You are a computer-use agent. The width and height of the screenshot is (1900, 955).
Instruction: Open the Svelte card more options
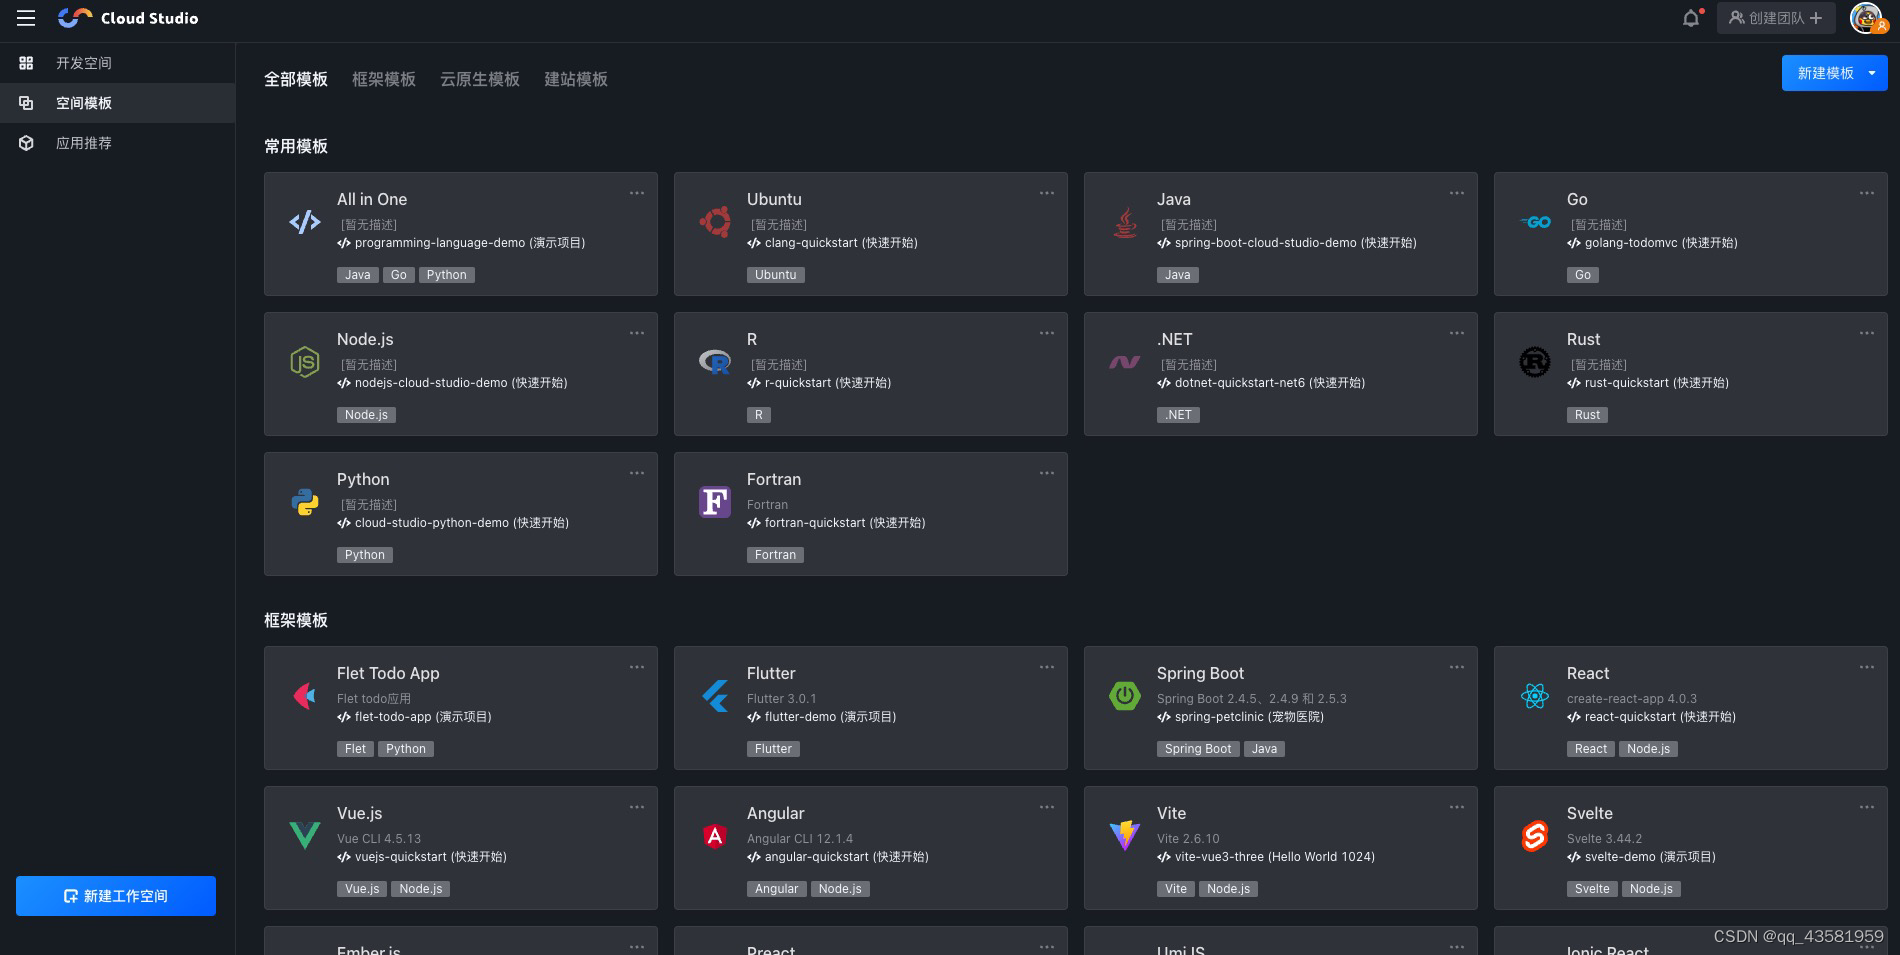pos(1867,807)
